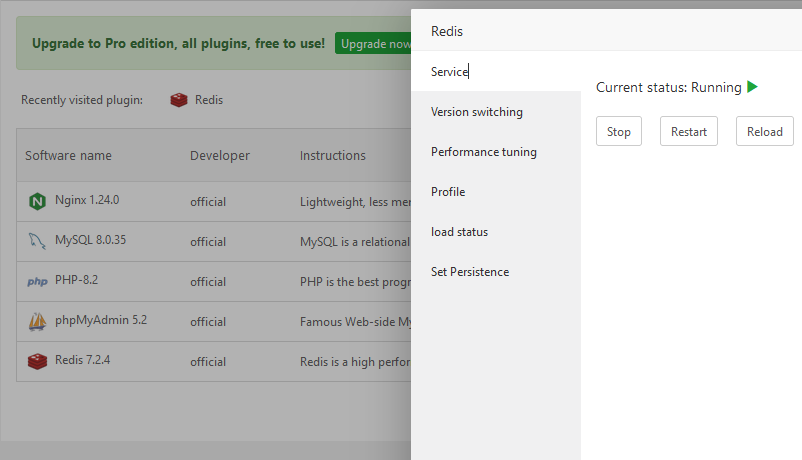Image resolution: width=802 pixels, height=460 pixels.
Task: Click the MySQL dolphin icon
Action: tap(38, 241)
